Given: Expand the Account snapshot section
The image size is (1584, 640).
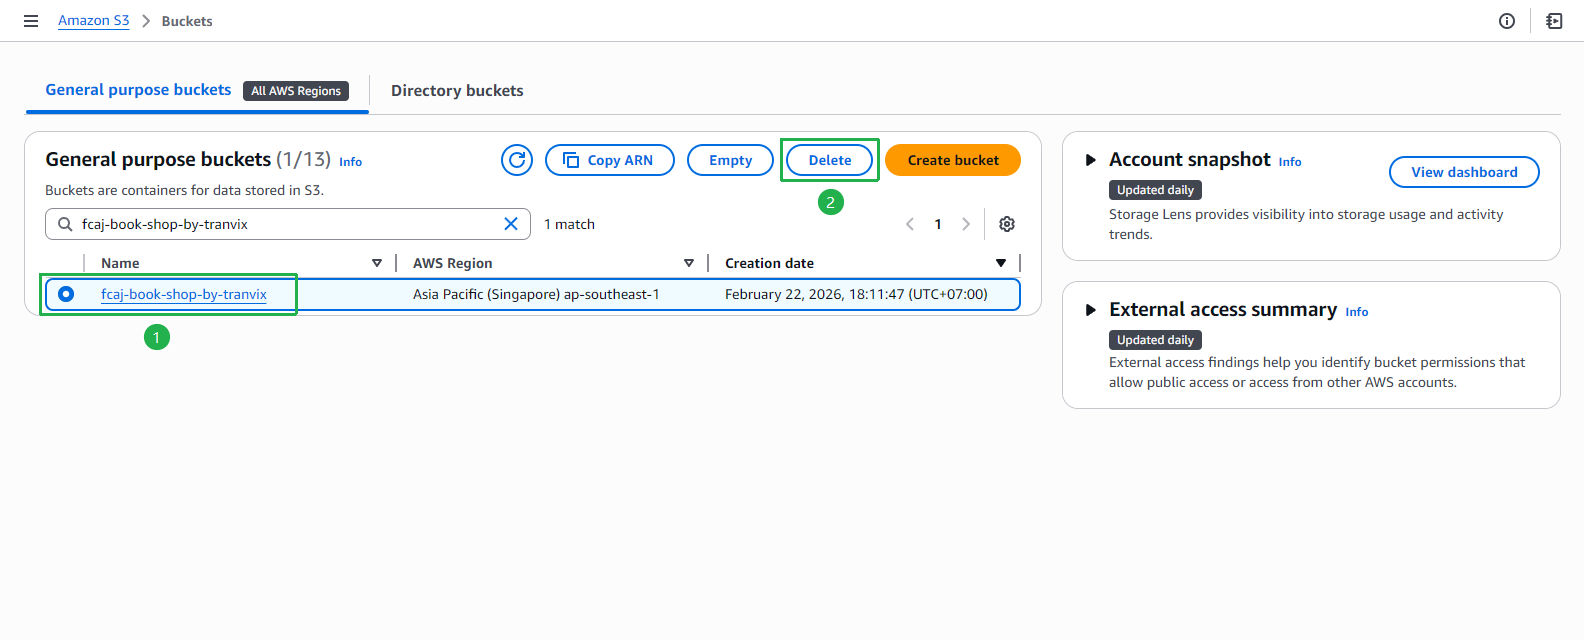Looking at the screenshot, I should (1091, 160).
